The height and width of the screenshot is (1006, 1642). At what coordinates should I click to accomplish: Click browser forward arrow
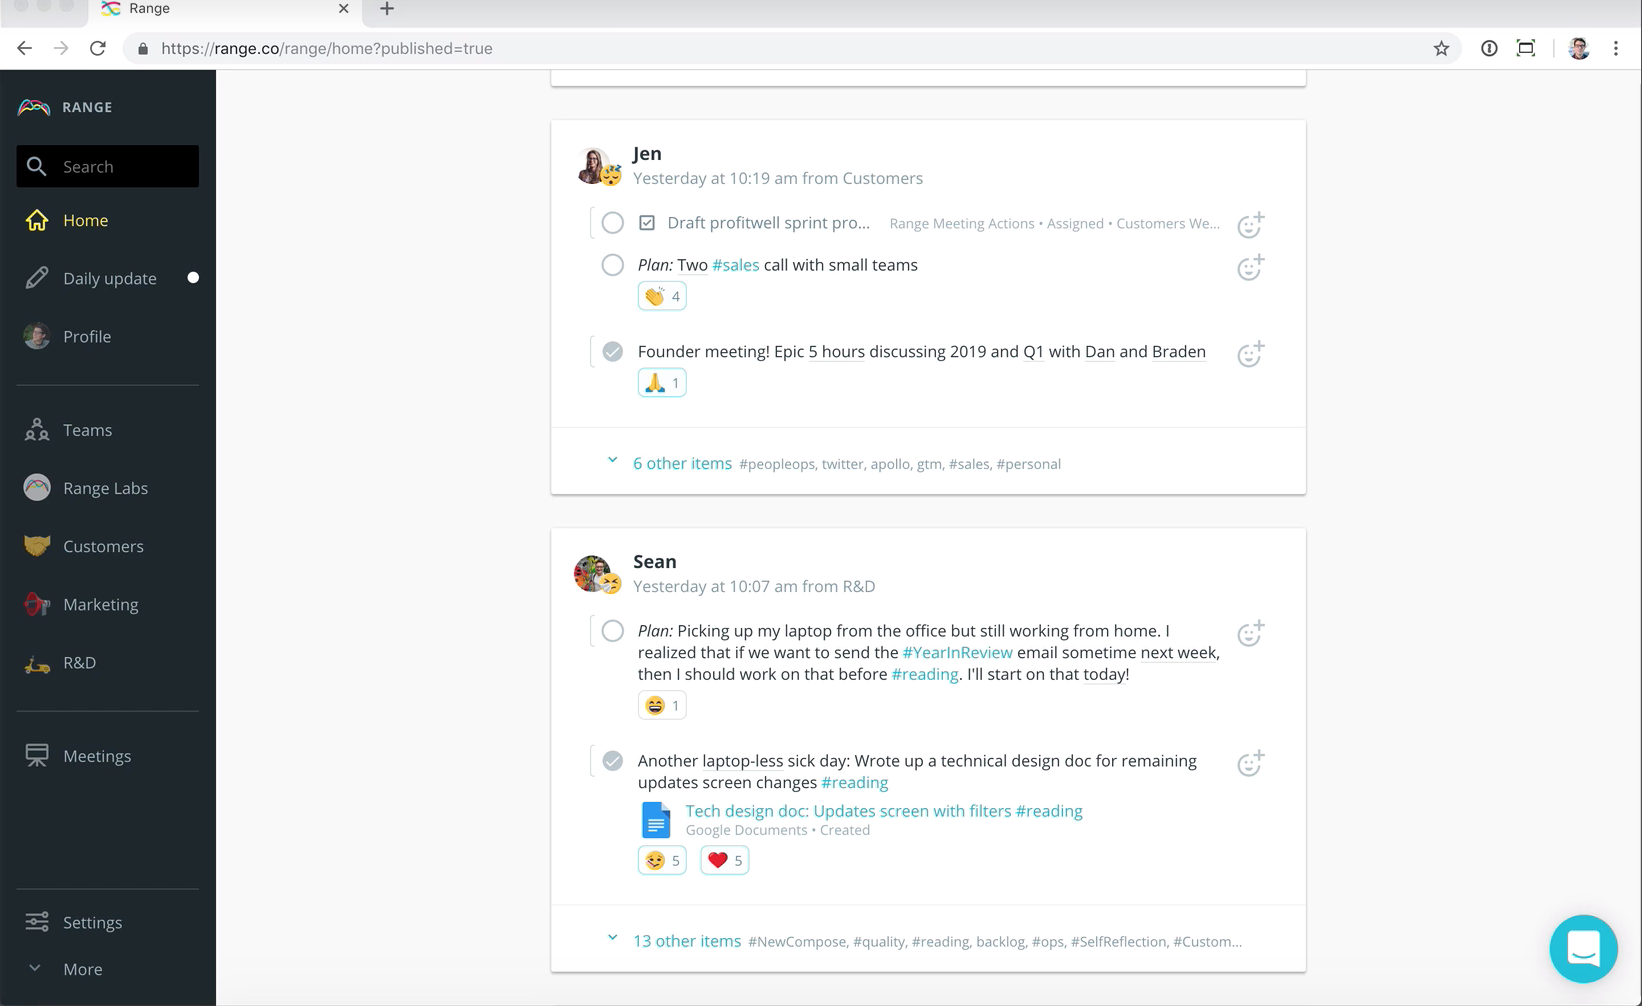61,48
